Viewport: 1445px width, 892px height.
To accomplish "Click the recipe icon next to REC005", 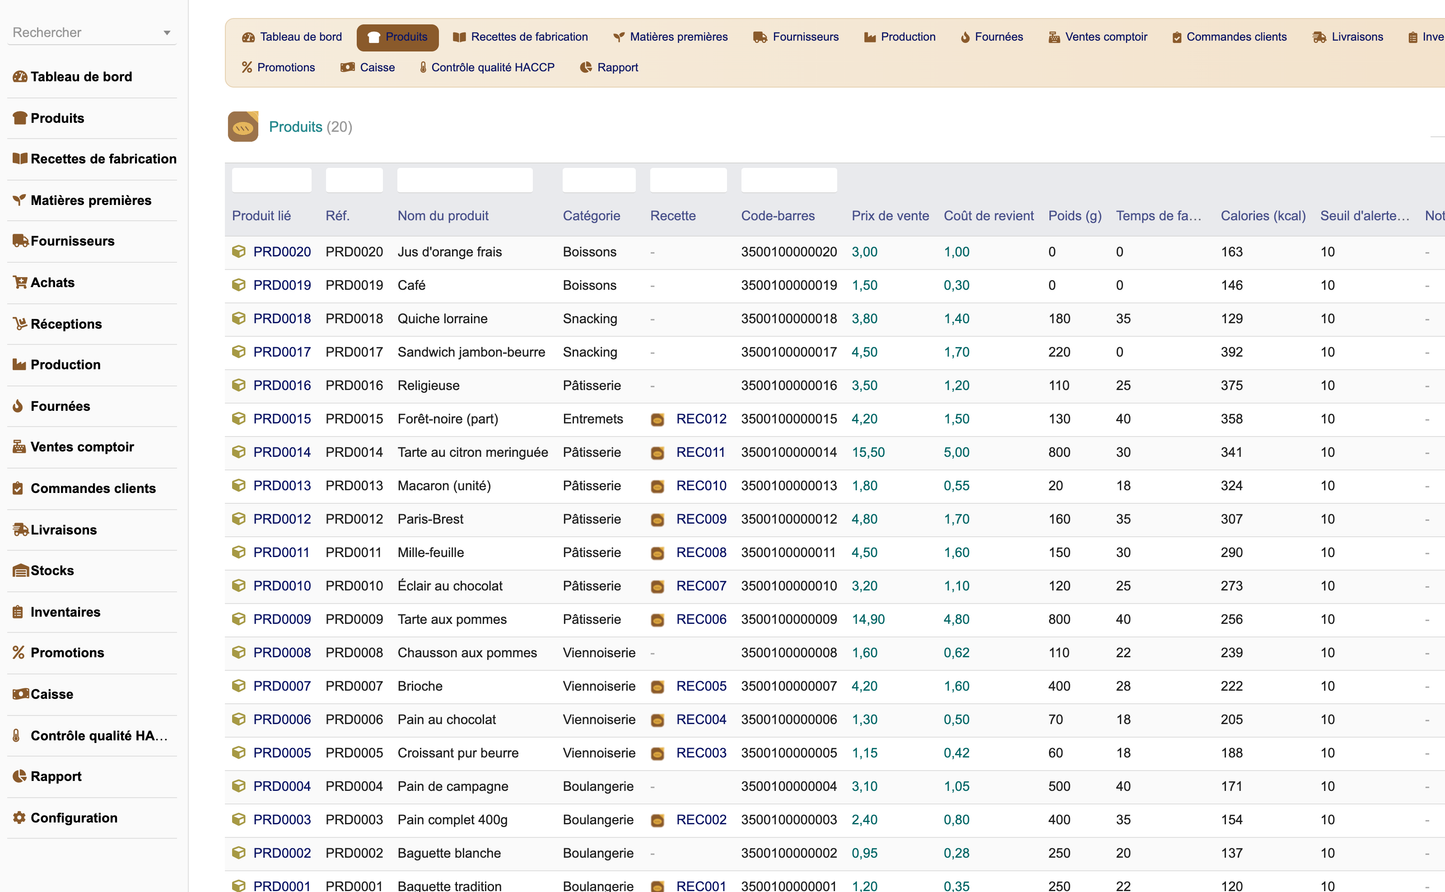I will [657, 686].
